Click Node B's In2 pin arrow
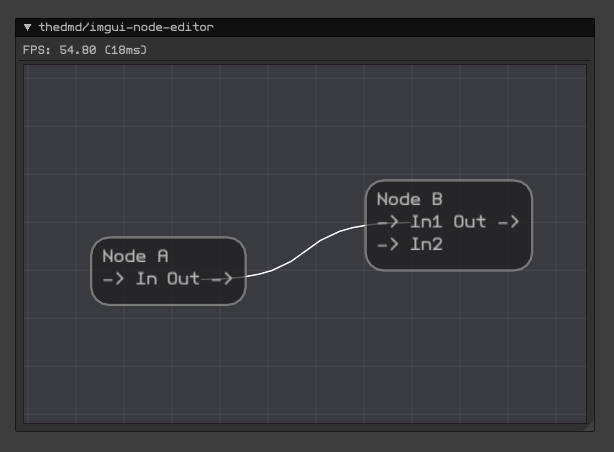The width and height of the screenshot is (614, 452). [388, 244]
